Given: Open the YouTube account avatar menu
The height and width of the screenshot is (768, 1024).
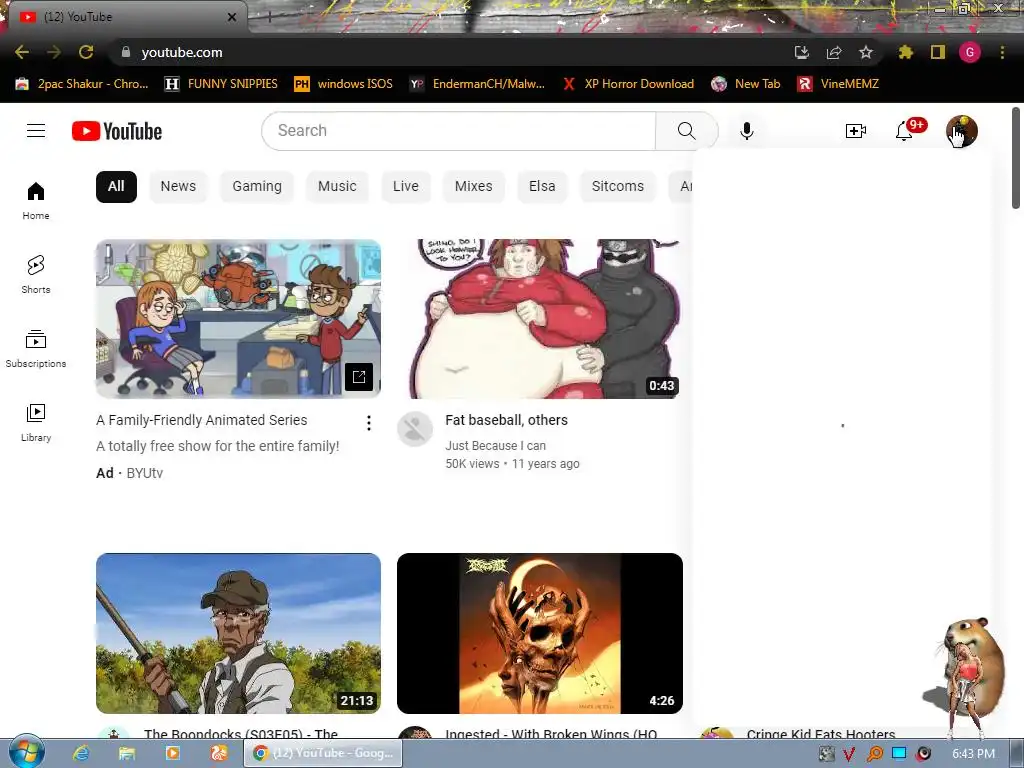Looking at the screenshot, I should [961, 131].
